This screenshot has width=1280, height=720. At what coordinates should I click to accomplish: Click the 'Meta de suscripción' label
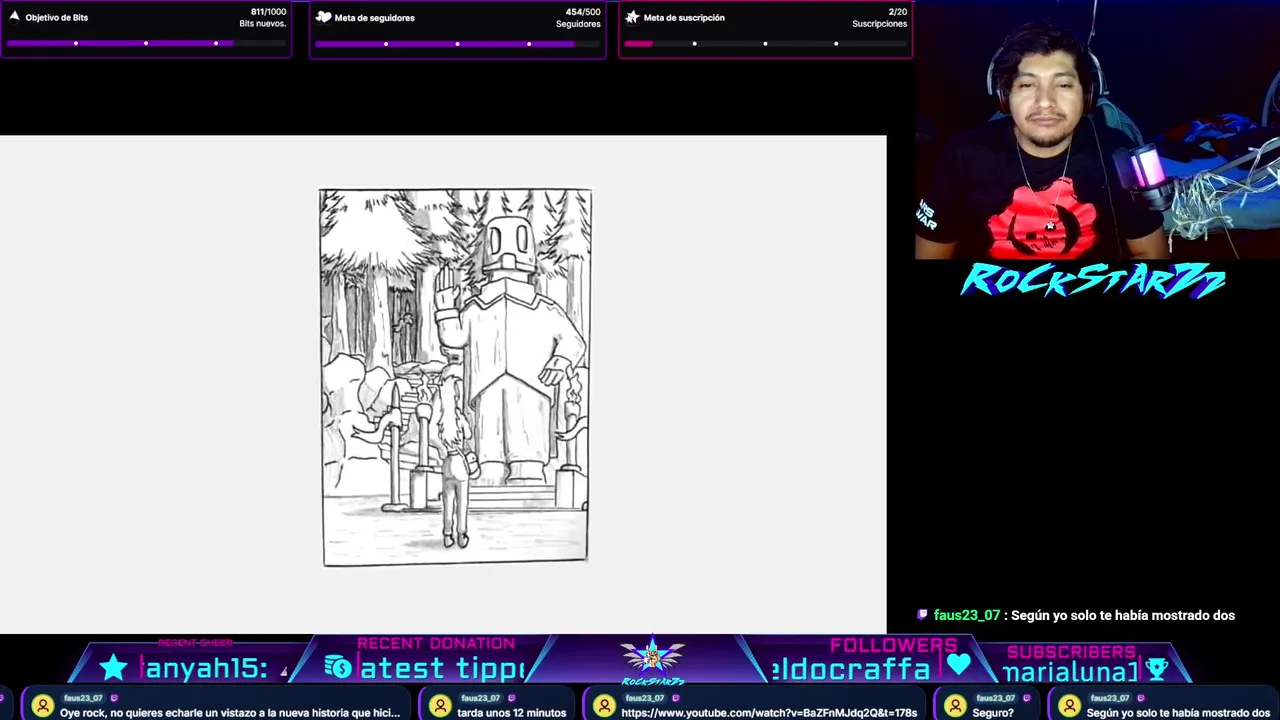(684, 17)
